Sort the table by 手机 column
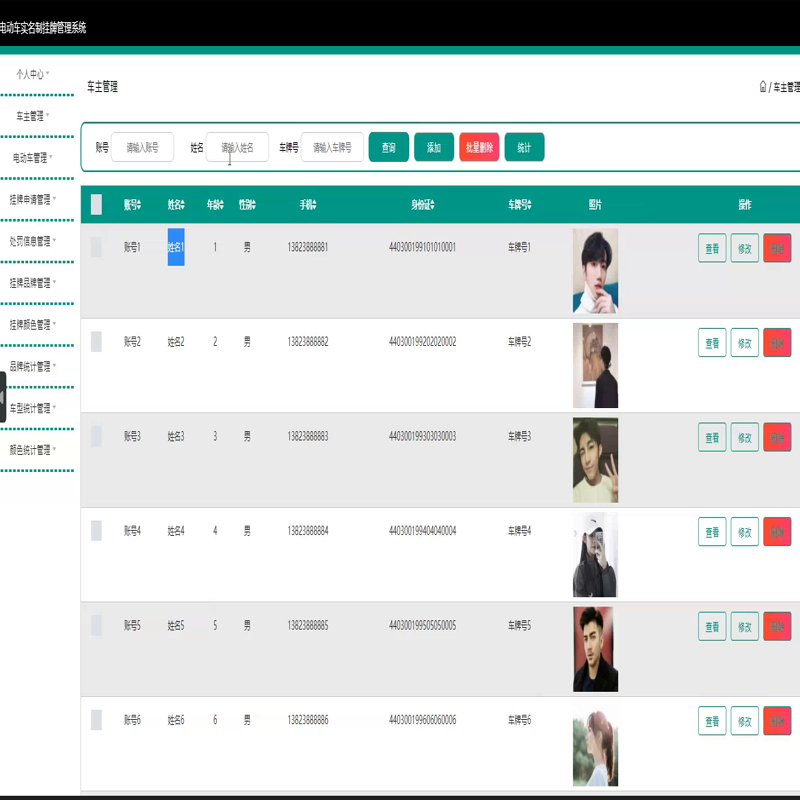 308,205
